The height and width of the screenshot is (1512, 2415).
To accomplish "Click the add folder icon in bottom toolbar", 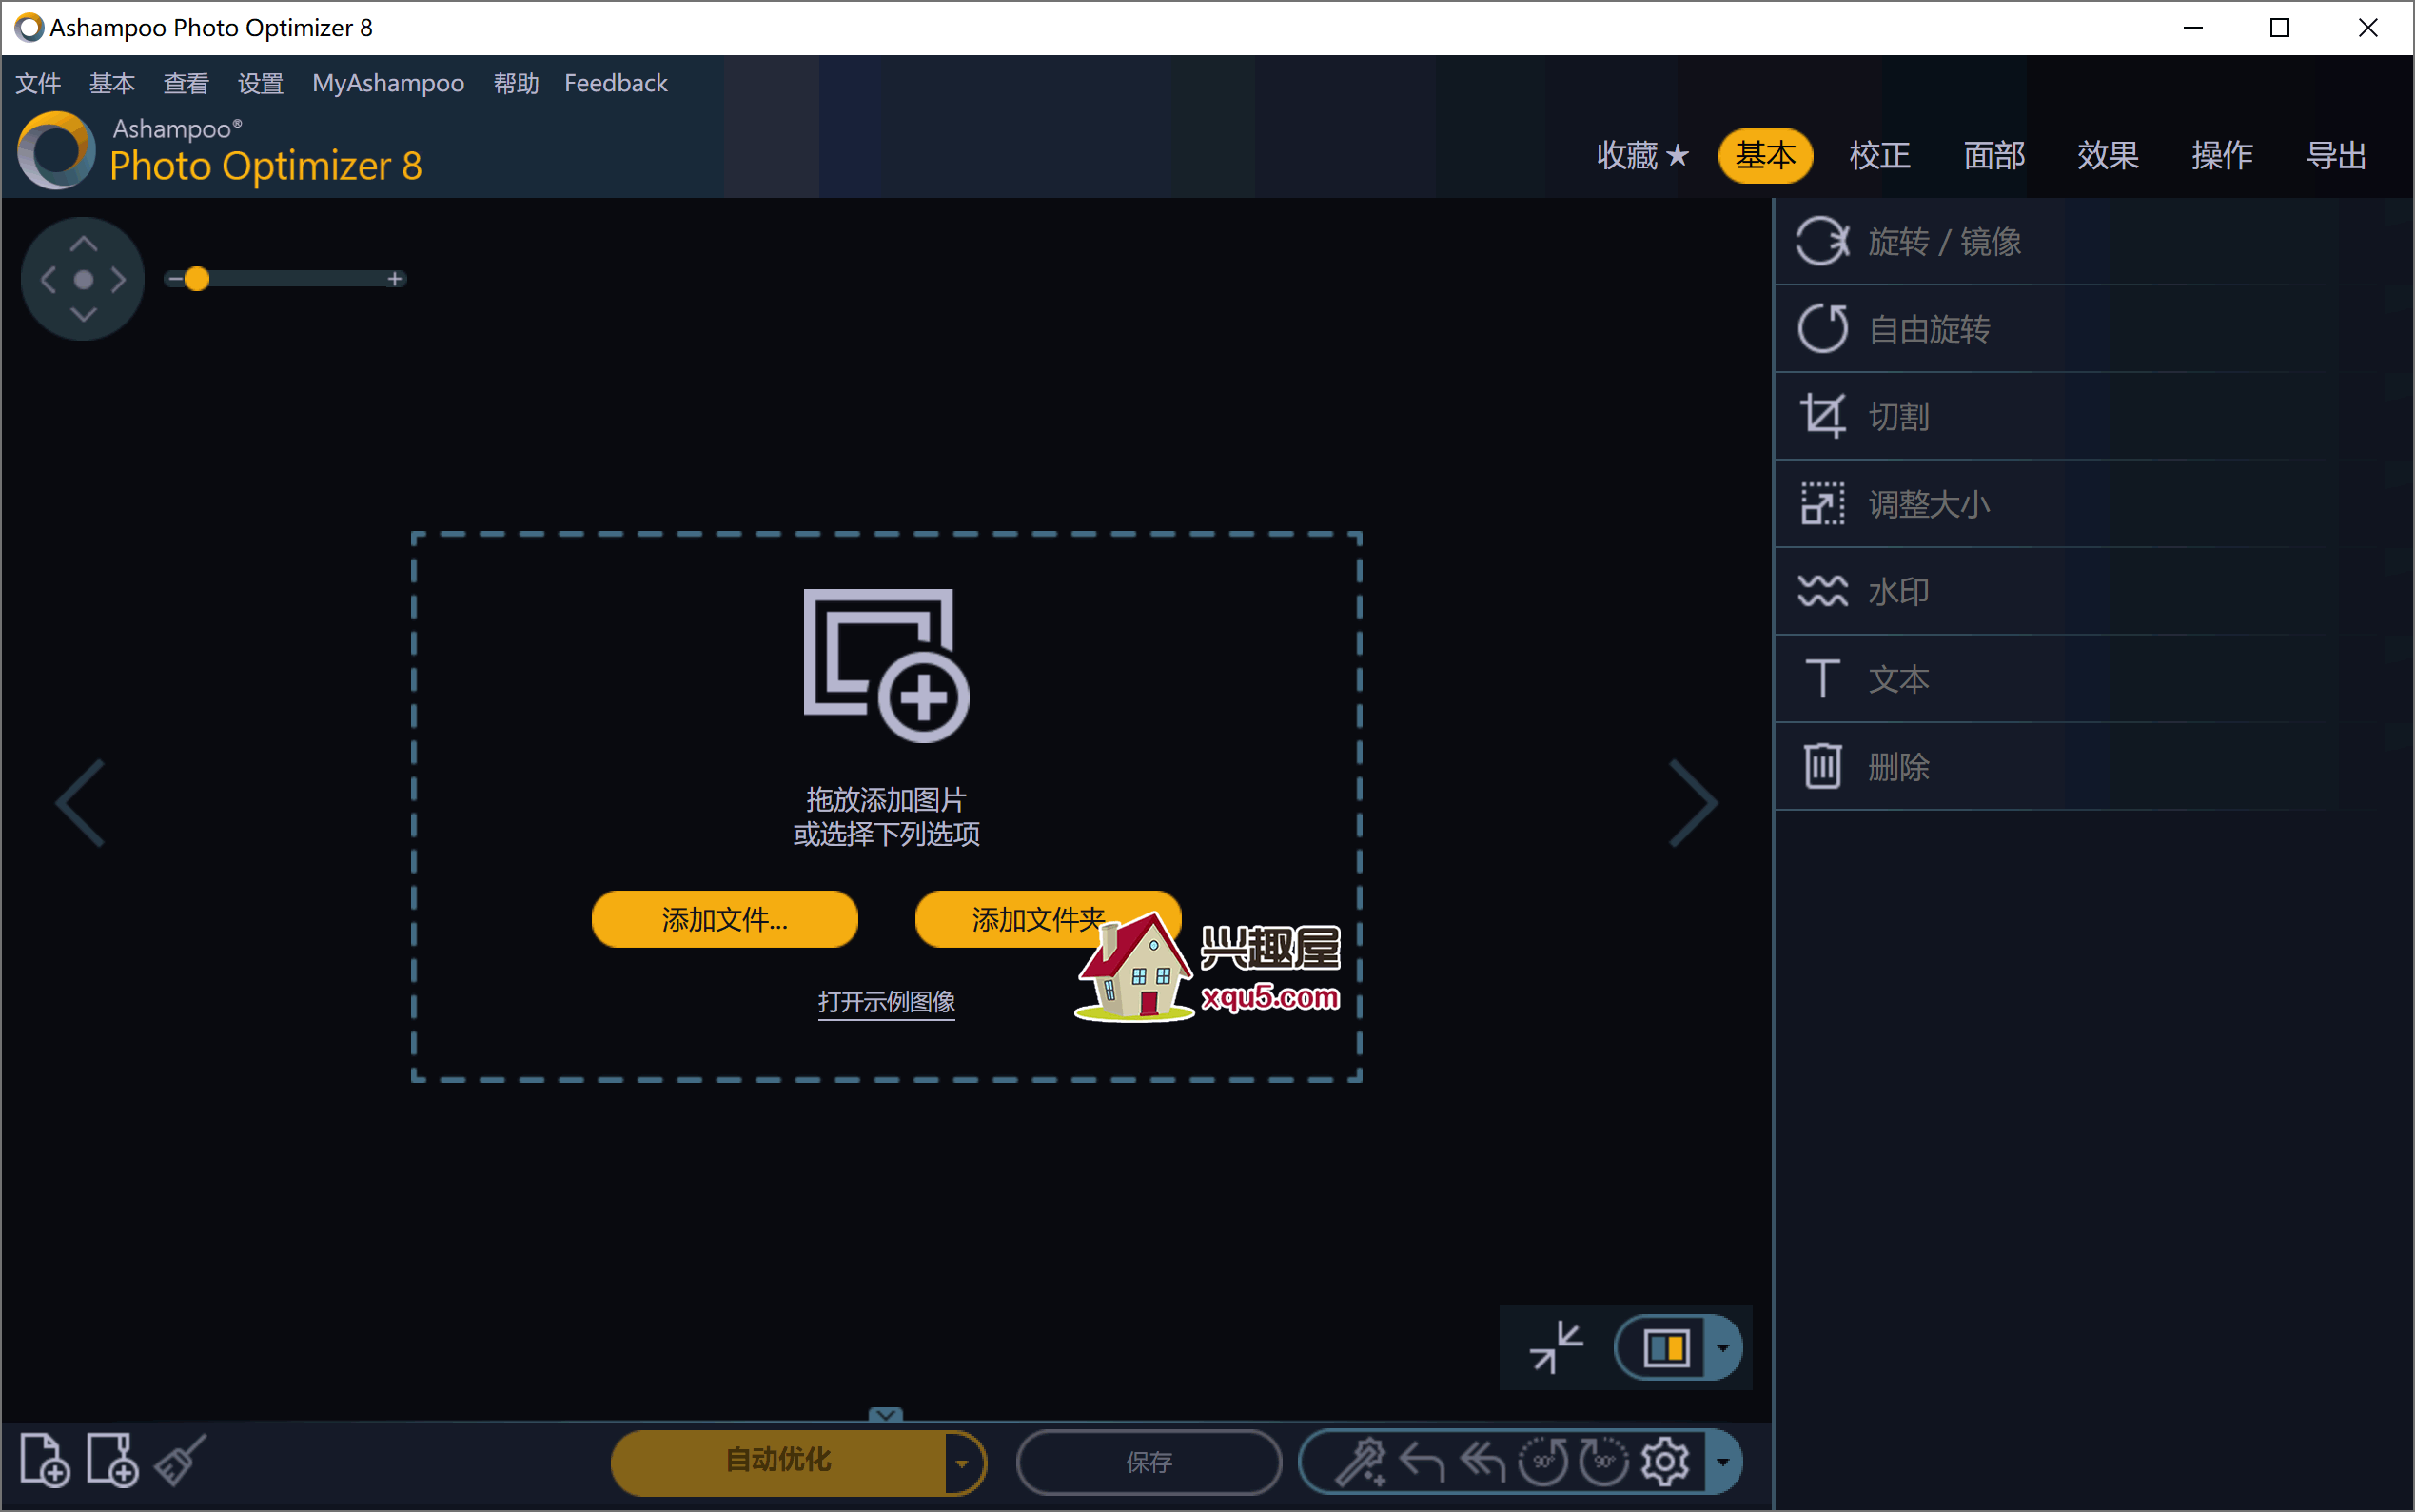I will (x=112, y=1461).
